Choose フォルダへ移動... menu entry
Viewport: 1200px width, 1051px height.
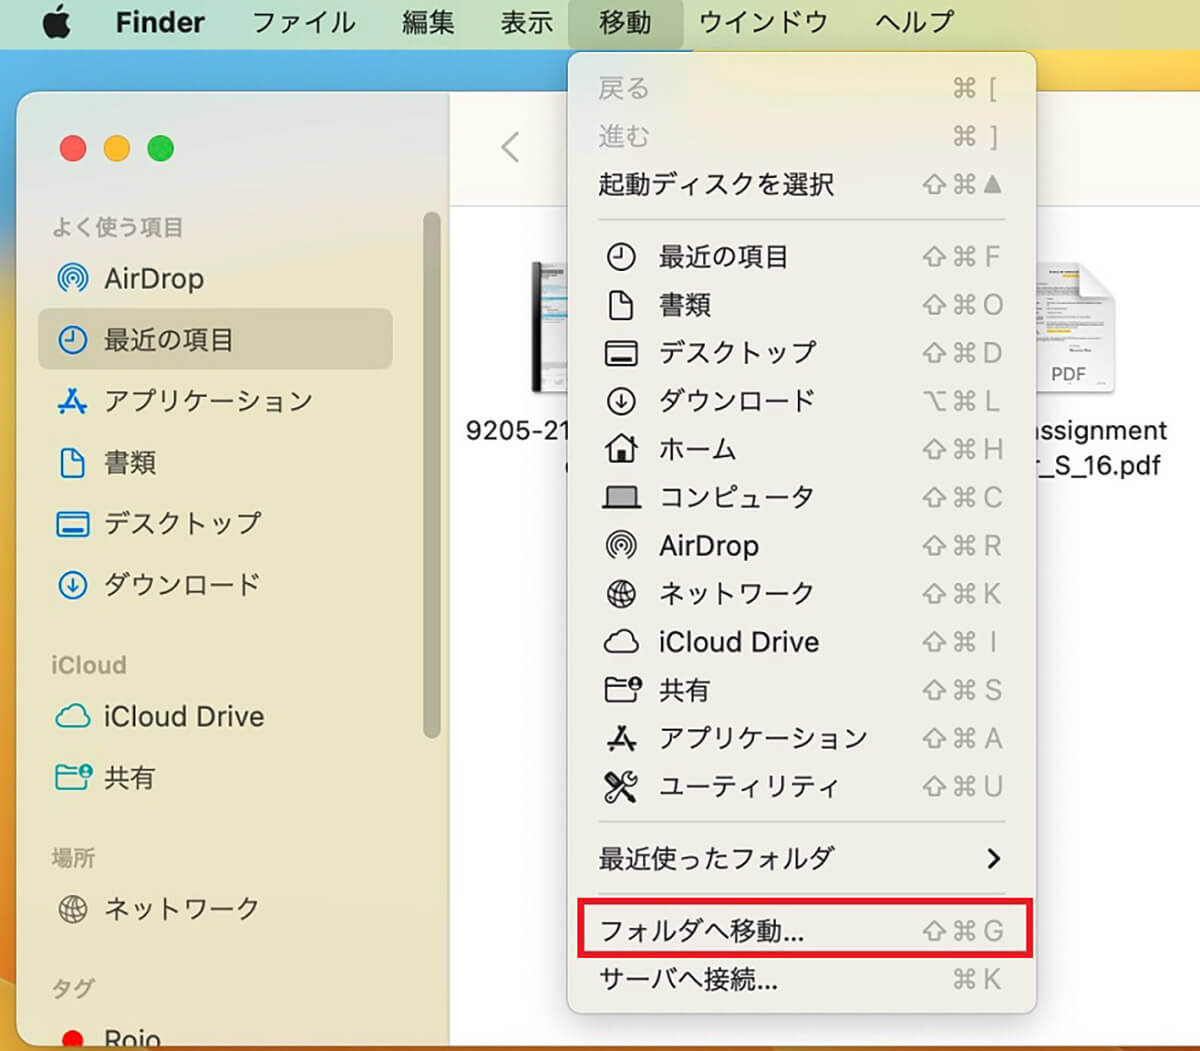pyautogui.click(x=800, y=931)
